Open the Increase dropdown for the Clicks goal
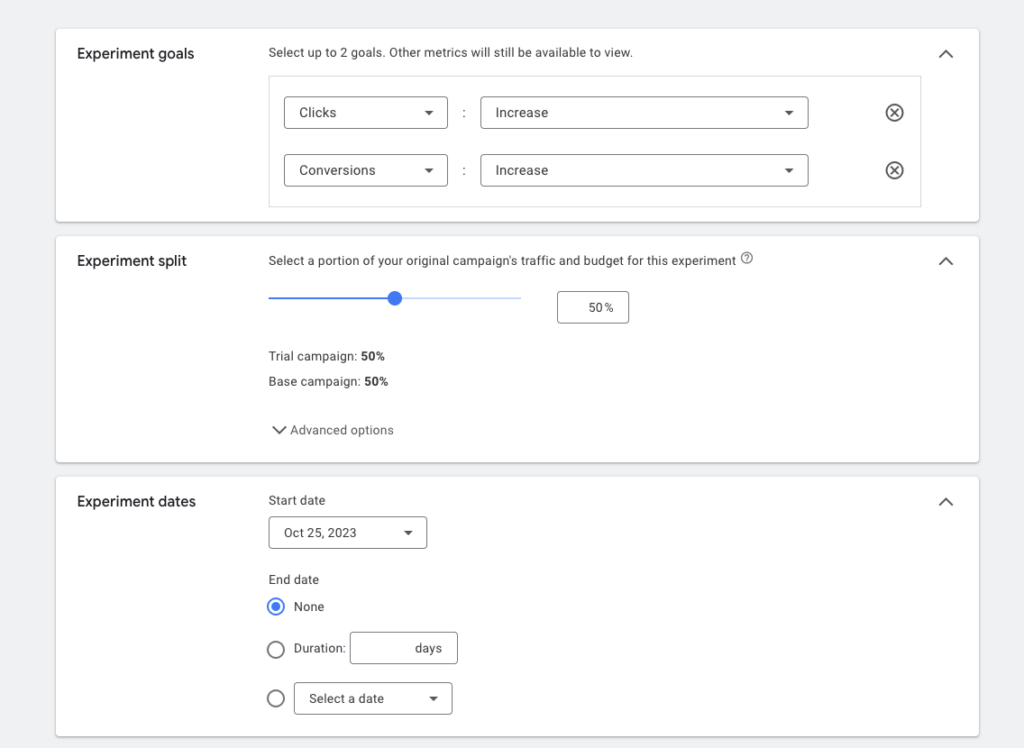1024x748 pixels. pyautogui.click(x=644, y=112)
